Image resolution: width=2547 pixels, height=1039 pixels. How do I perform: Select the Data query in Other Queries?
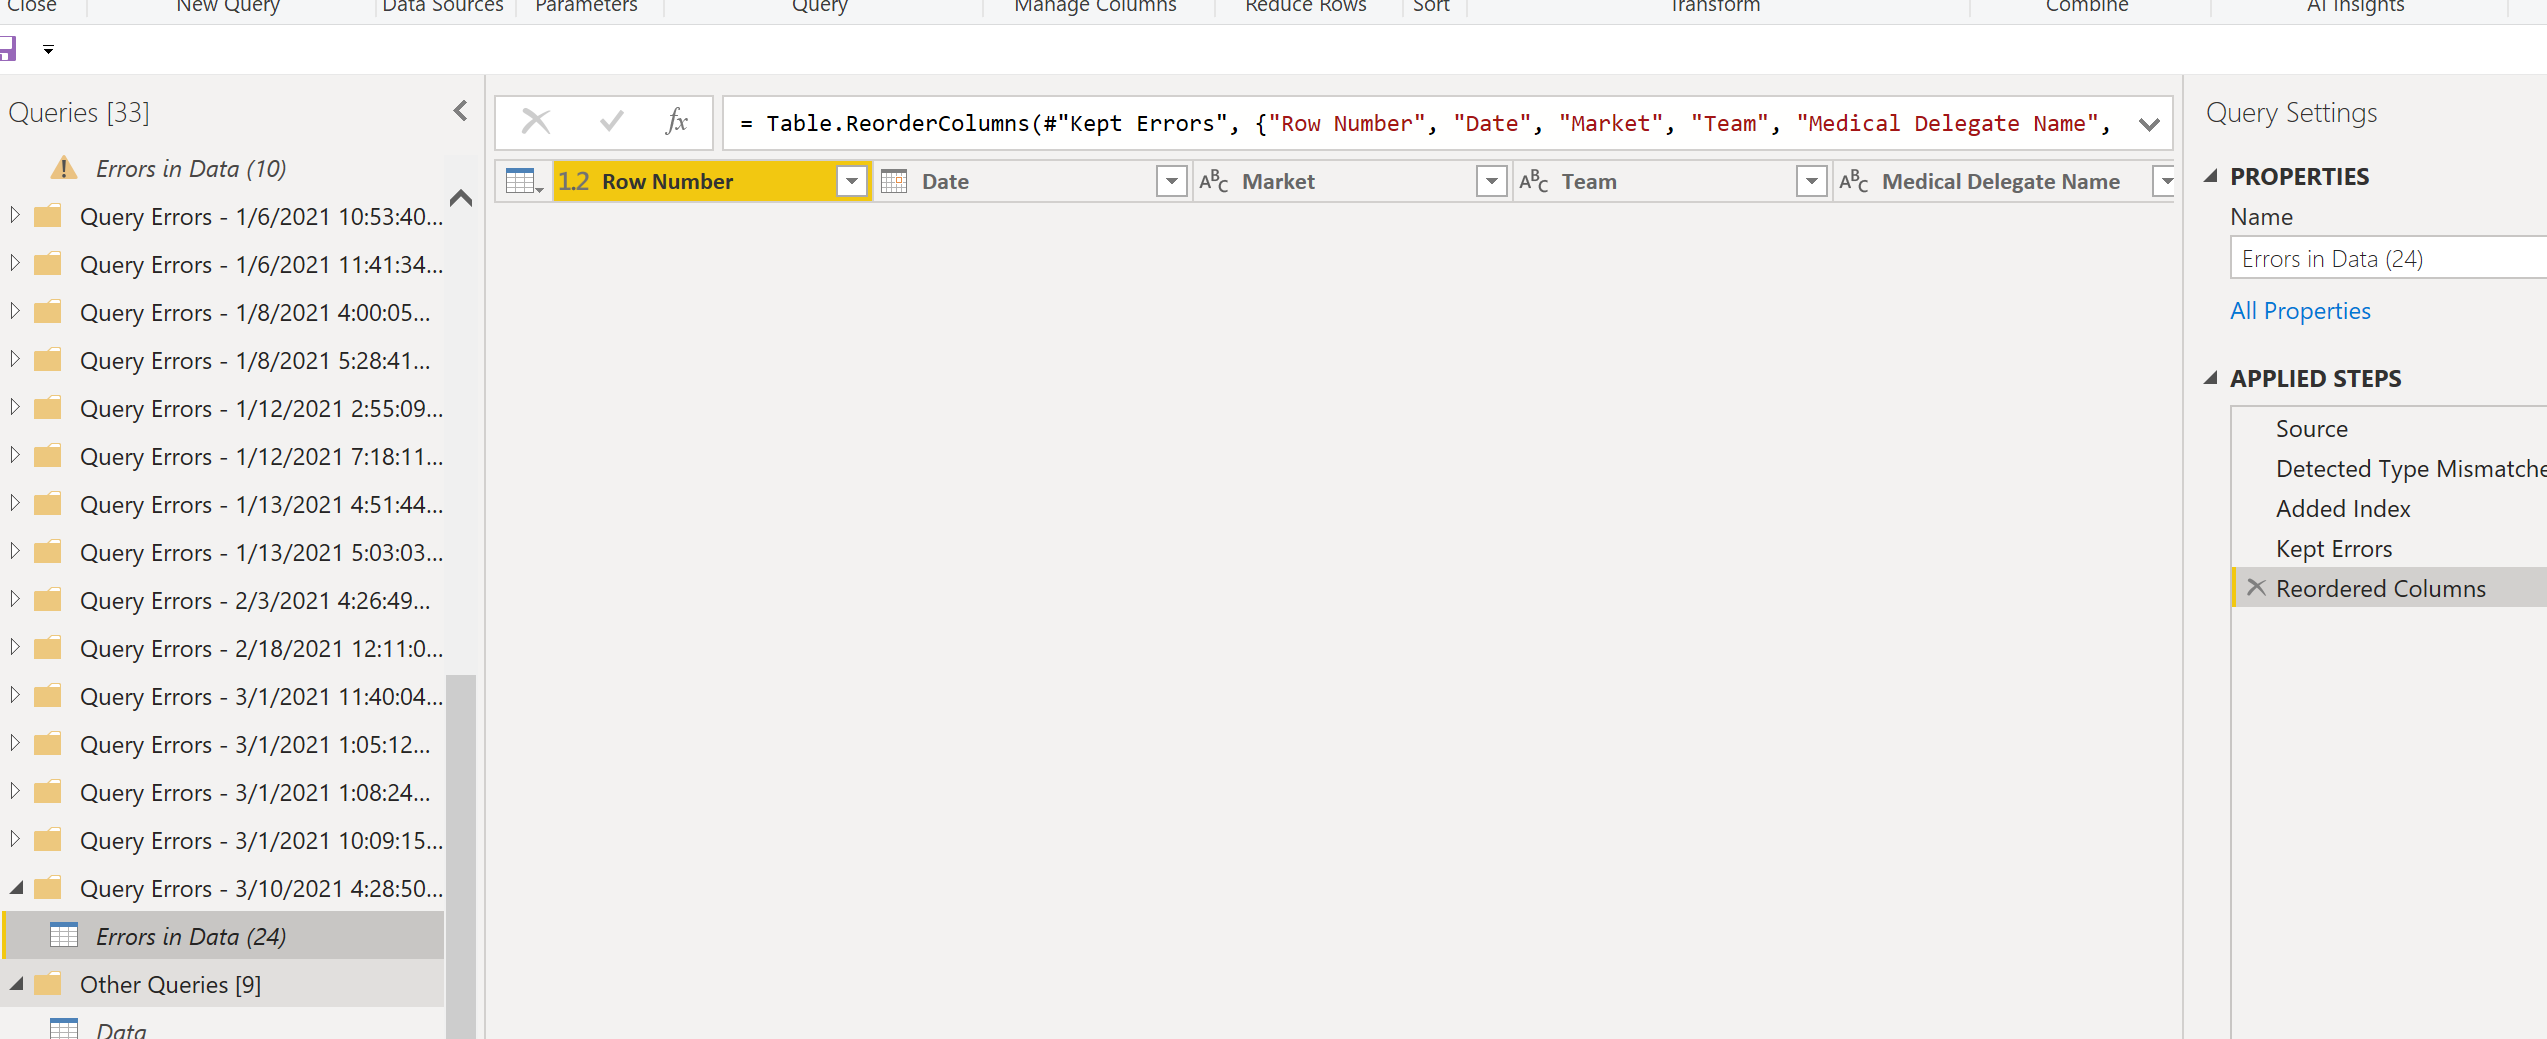(x=121, y=1030)
